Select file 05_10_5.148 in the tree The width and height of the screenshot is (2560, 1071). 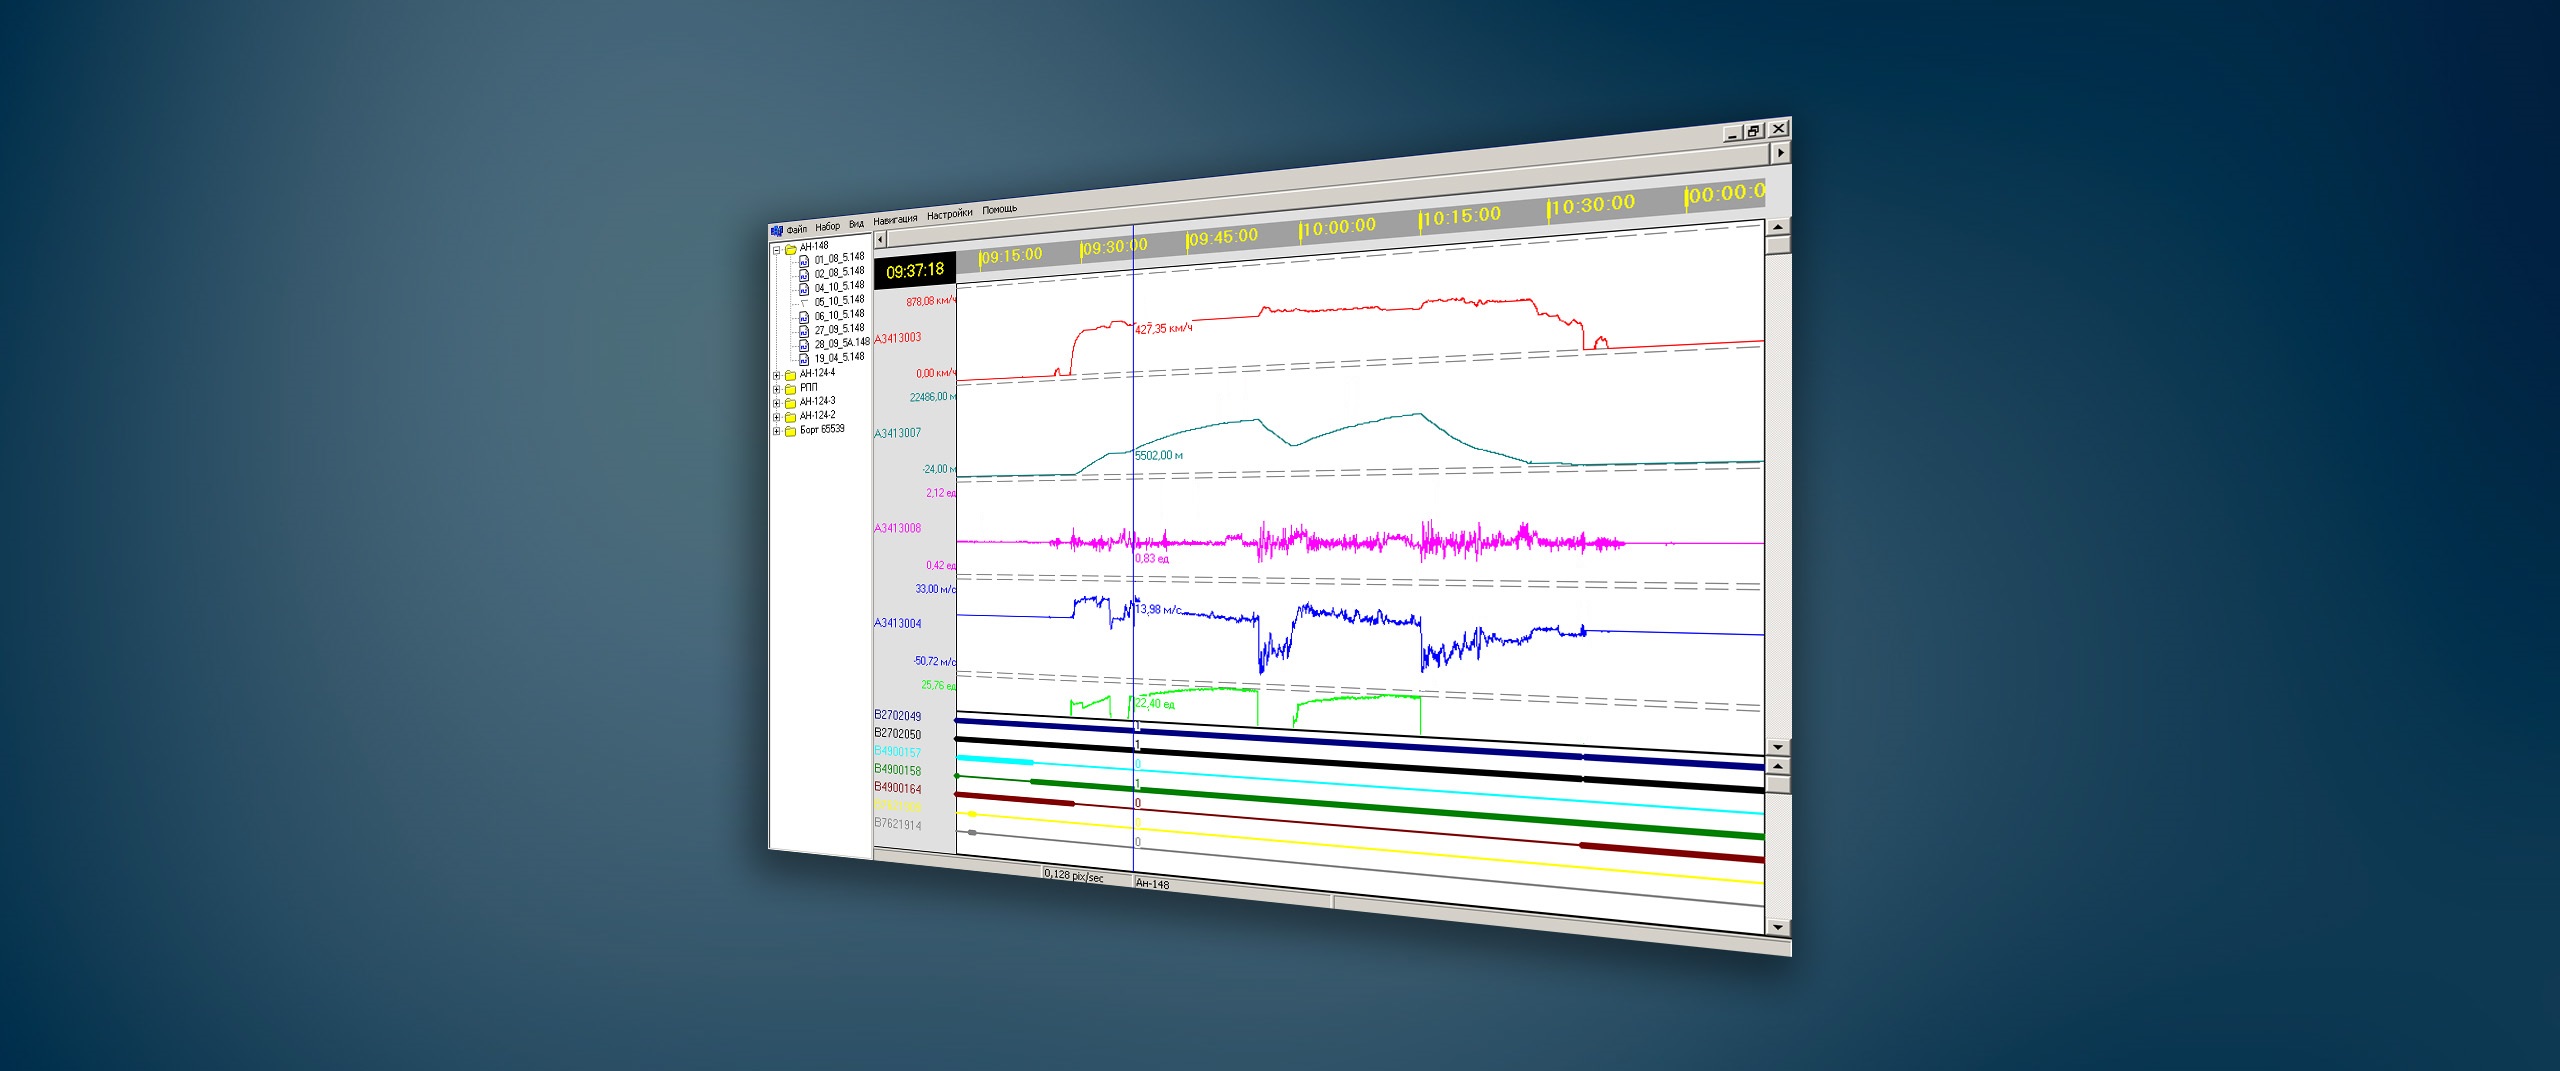point(838,300)
